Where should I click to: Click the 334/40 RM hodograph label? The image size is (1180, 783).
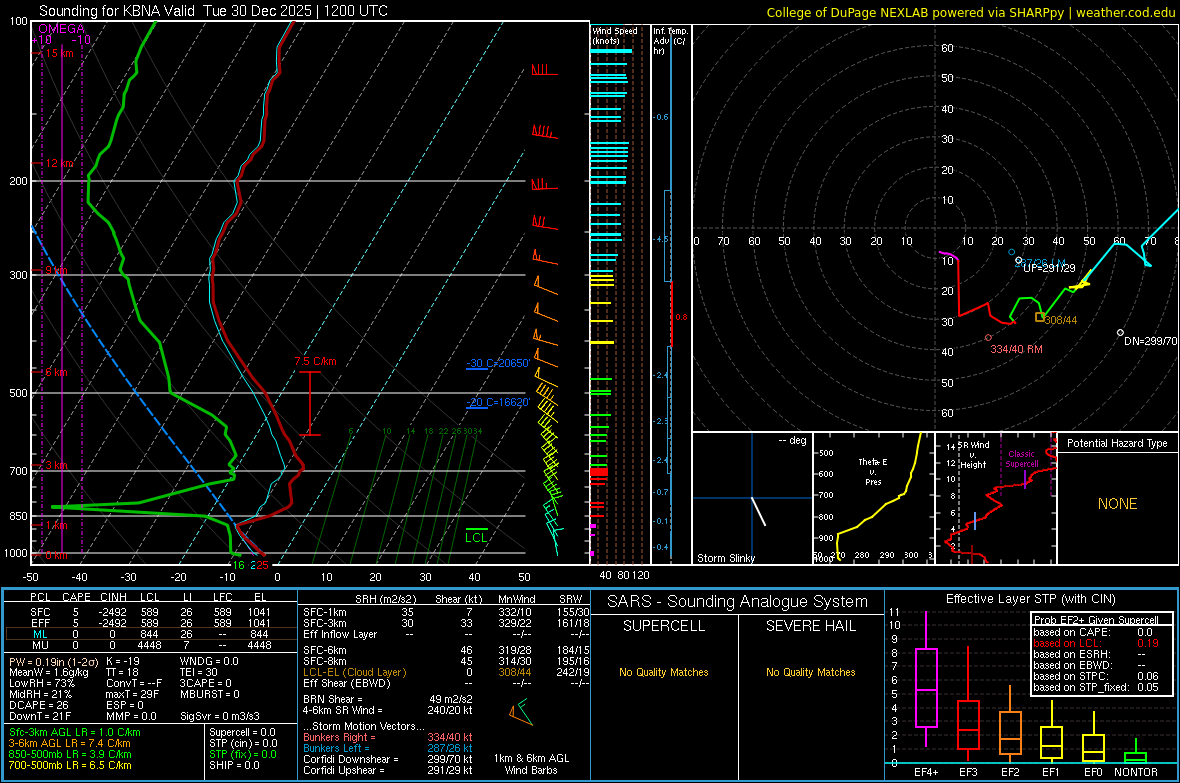tap(1016, 349)
